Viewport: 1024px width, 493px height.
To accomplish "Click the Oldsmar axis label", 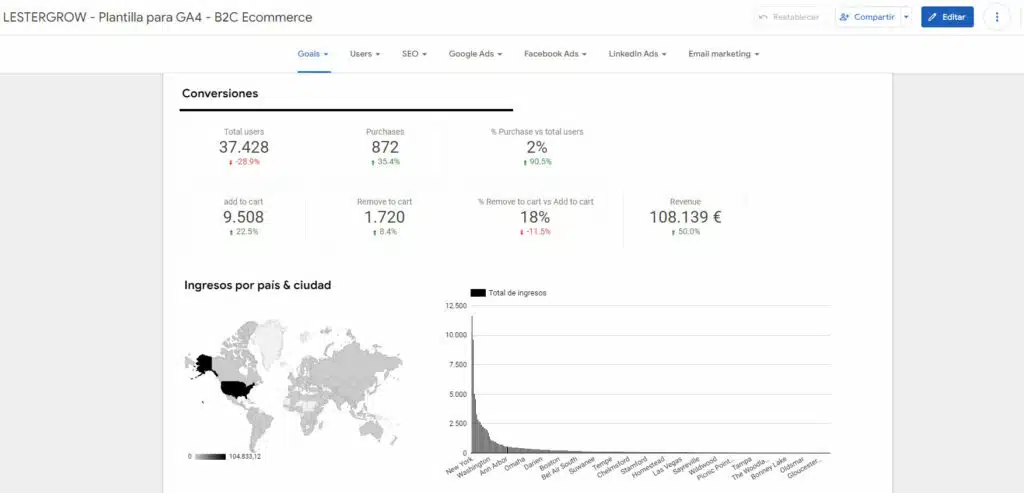I will click(x=792, y=465).
